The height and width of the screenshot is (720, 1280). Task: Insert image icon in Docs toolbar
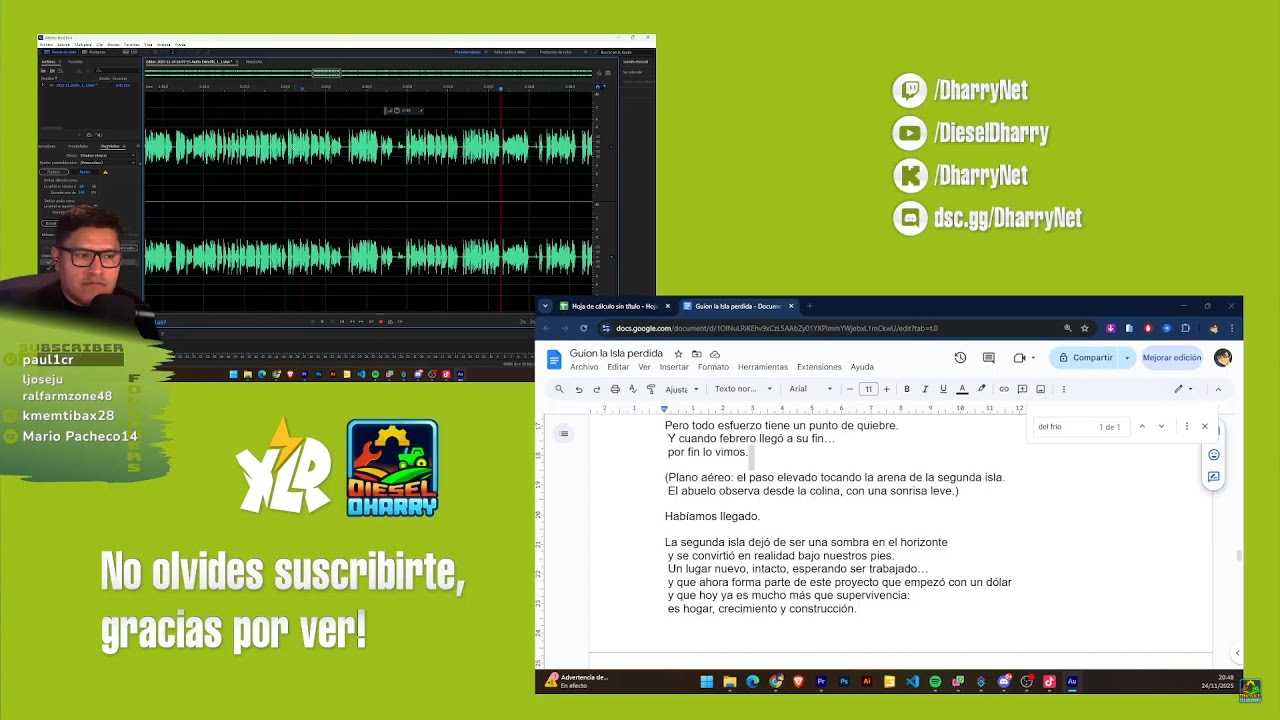(1040, 389)
